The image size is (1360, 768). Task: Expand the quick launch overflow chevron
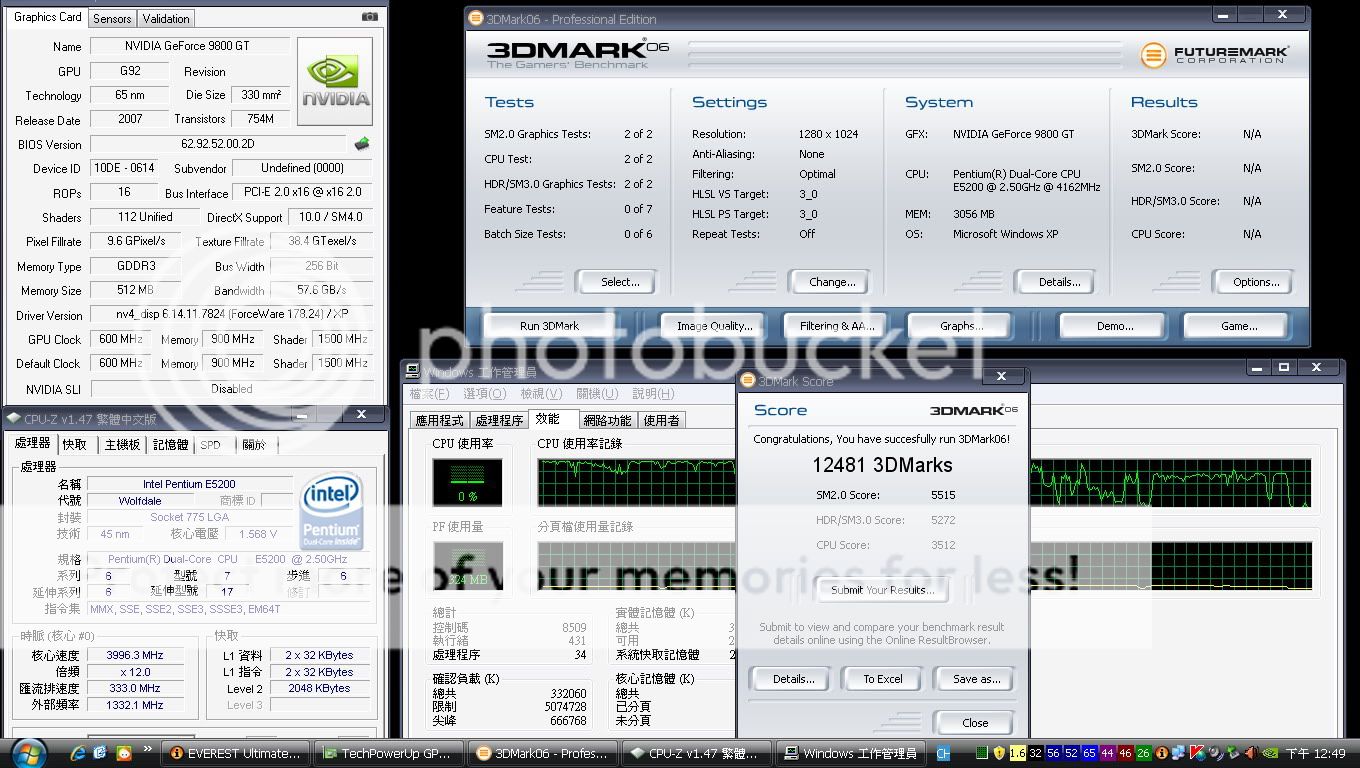click(x=149, y=749)
